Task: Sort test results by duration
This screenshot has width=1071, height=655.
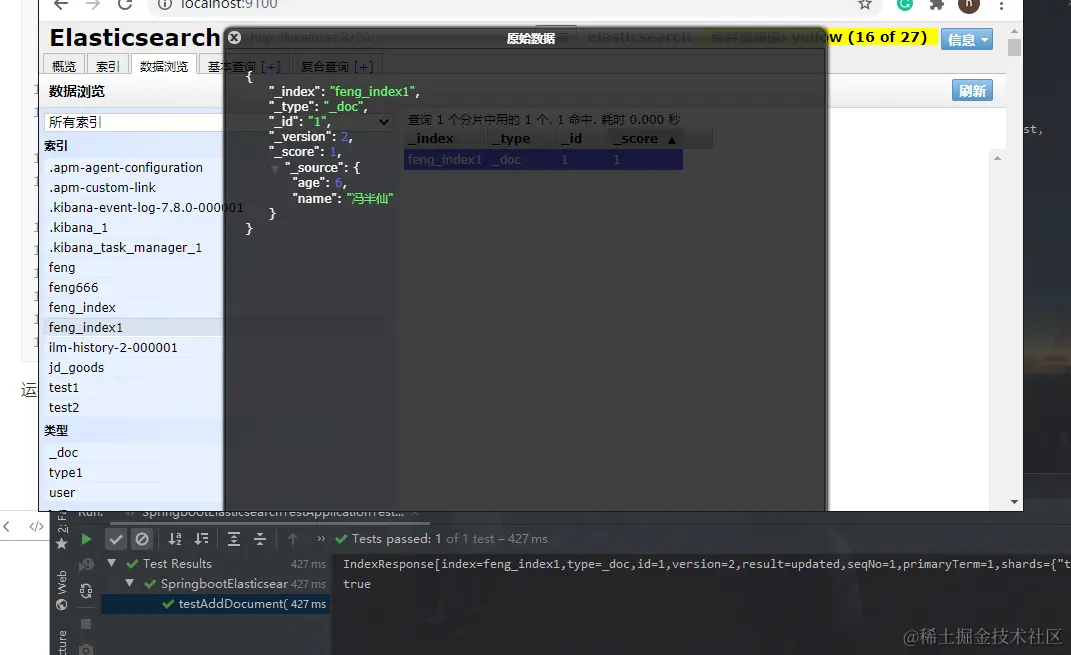Action: pos(201,539)
